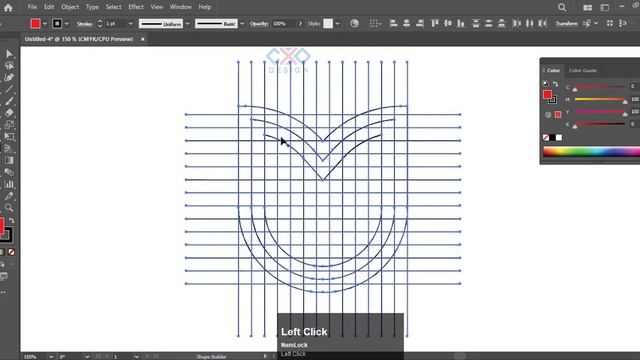Image resolution: width=640 pixels, height=360 pixels.
Task: Click Horizontal Align Left icon
Action: point(393,24)
